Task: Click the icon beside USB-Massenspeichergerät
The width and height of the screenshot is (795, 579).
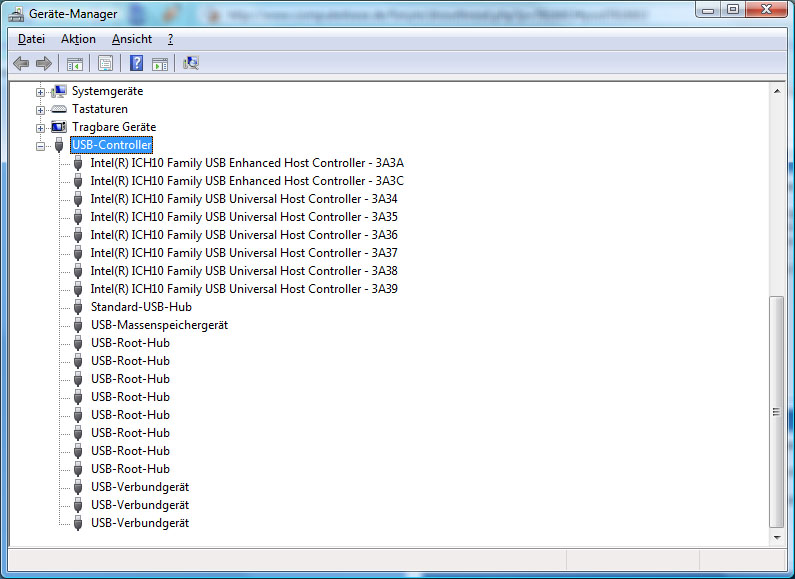Action: [78, 325]
